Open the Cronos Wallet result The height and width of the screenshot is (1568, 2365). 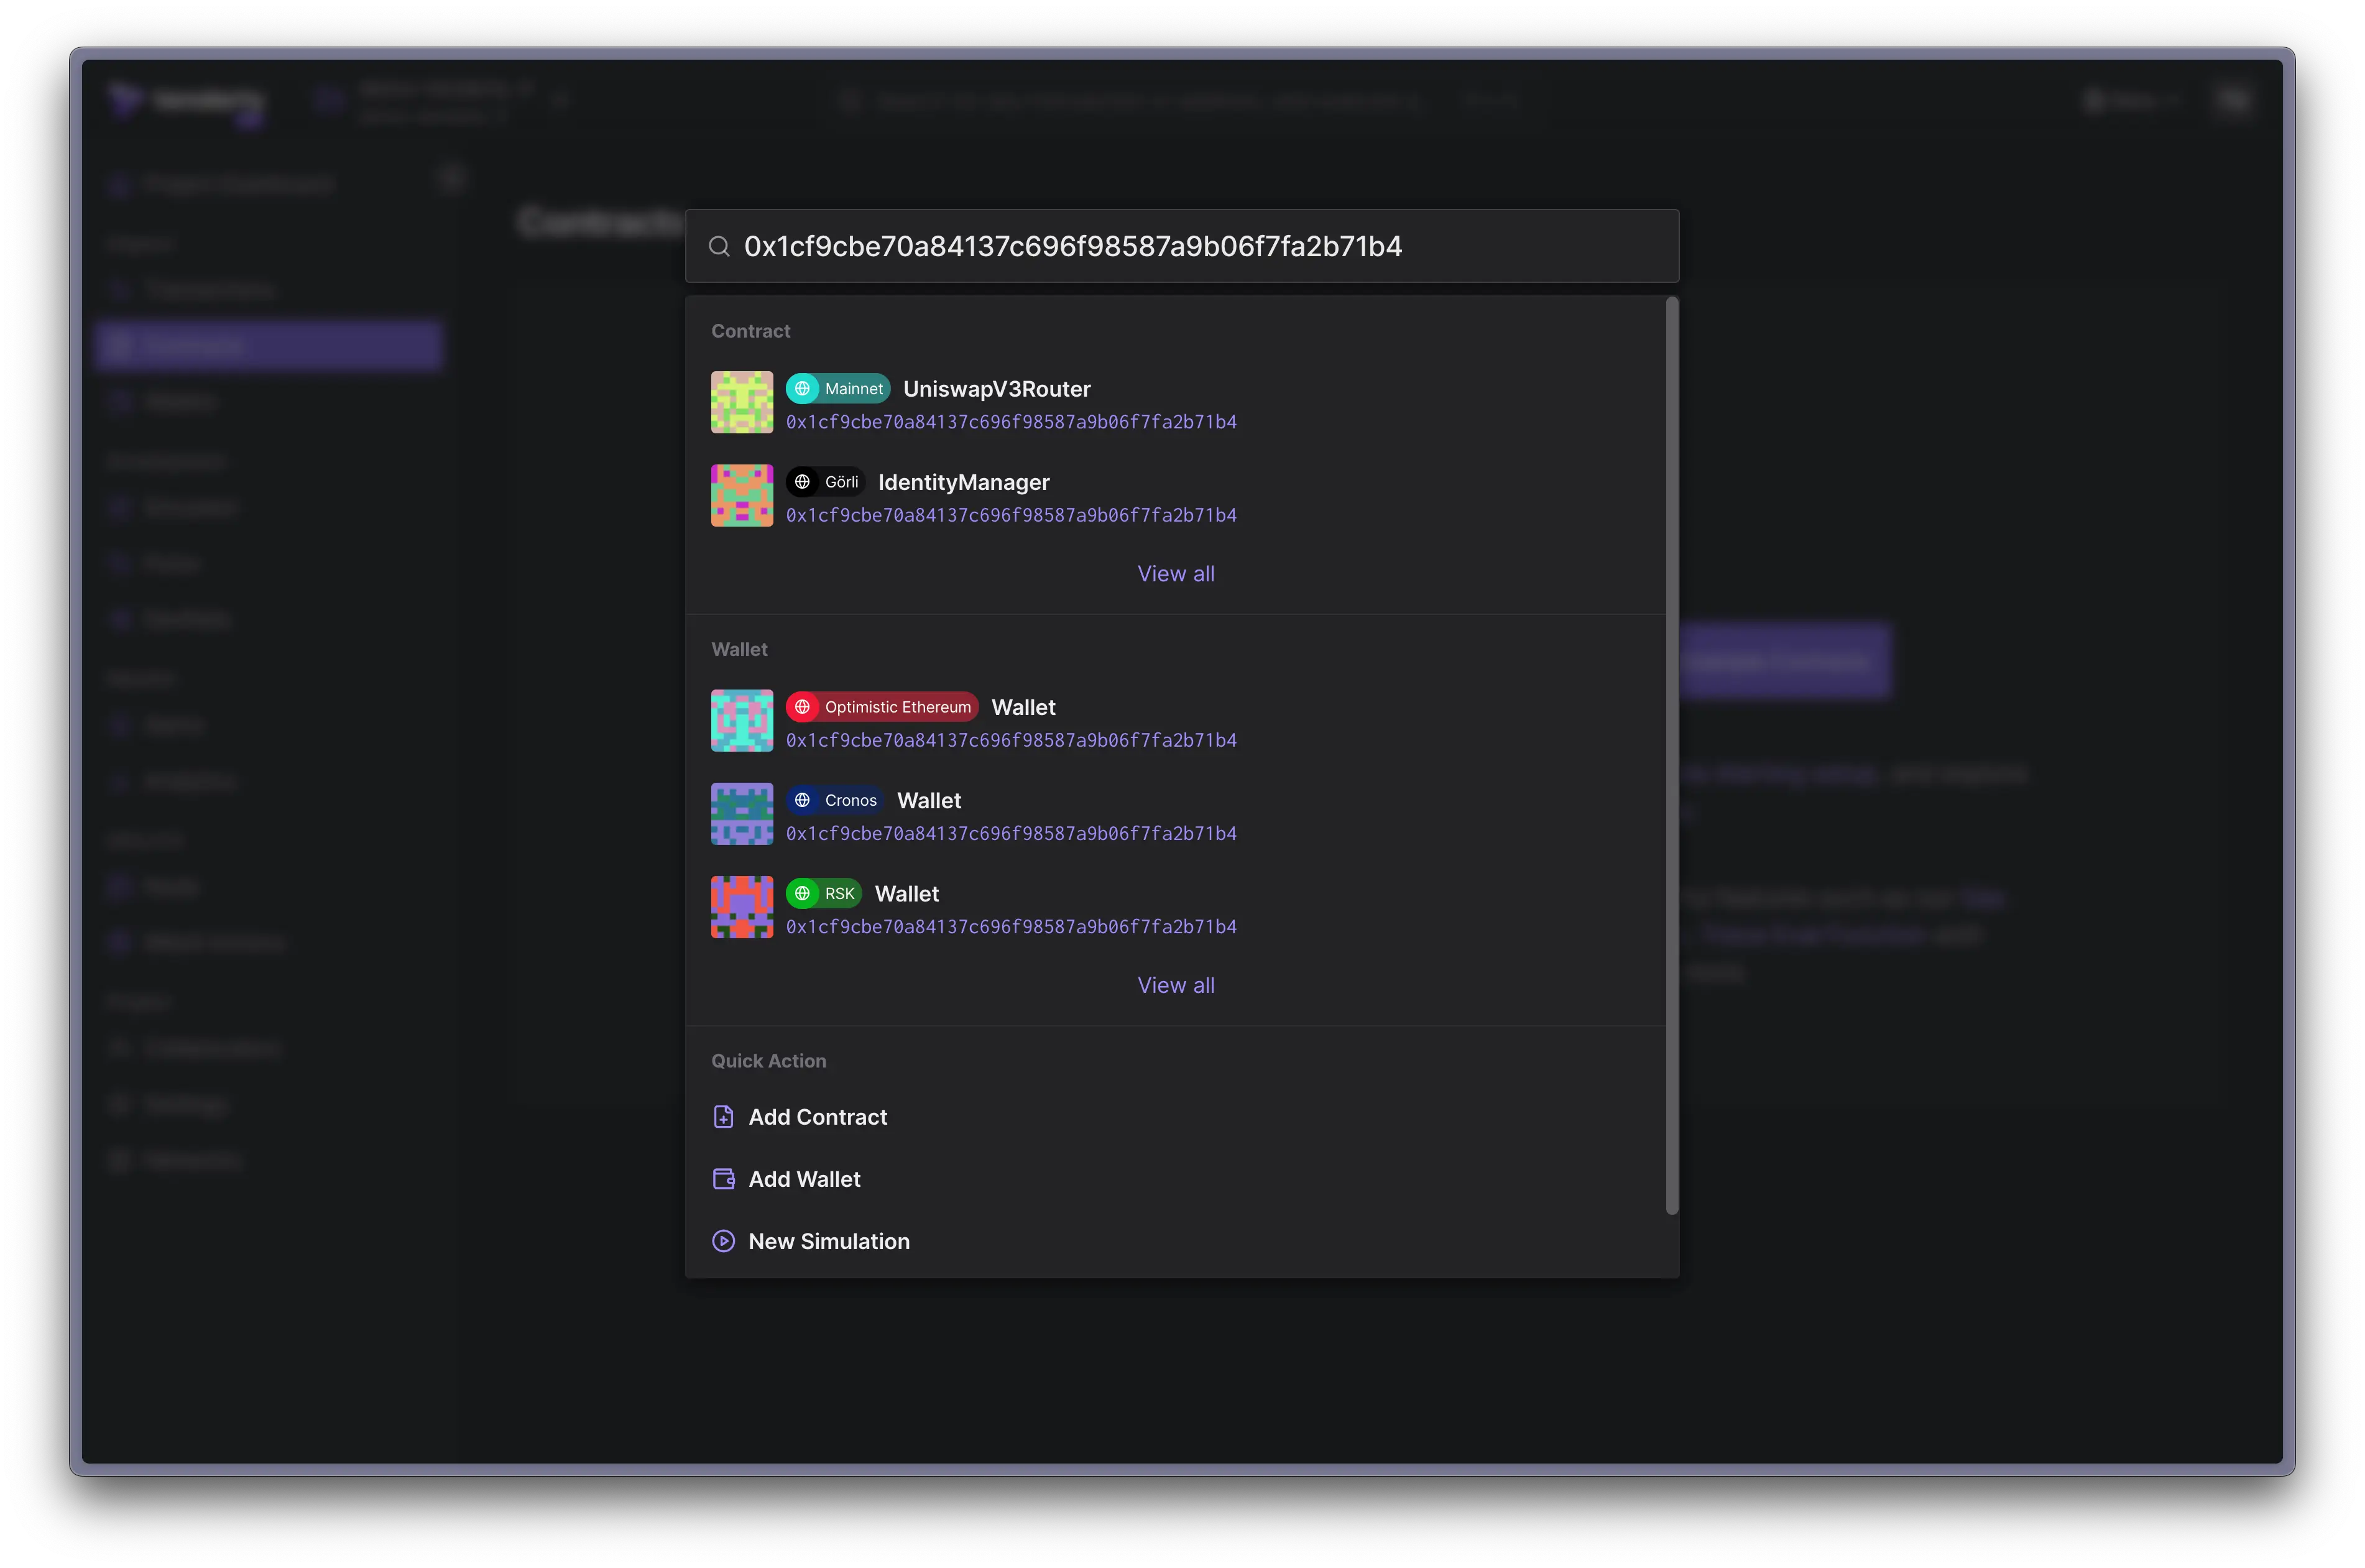tap(1175, 813)
